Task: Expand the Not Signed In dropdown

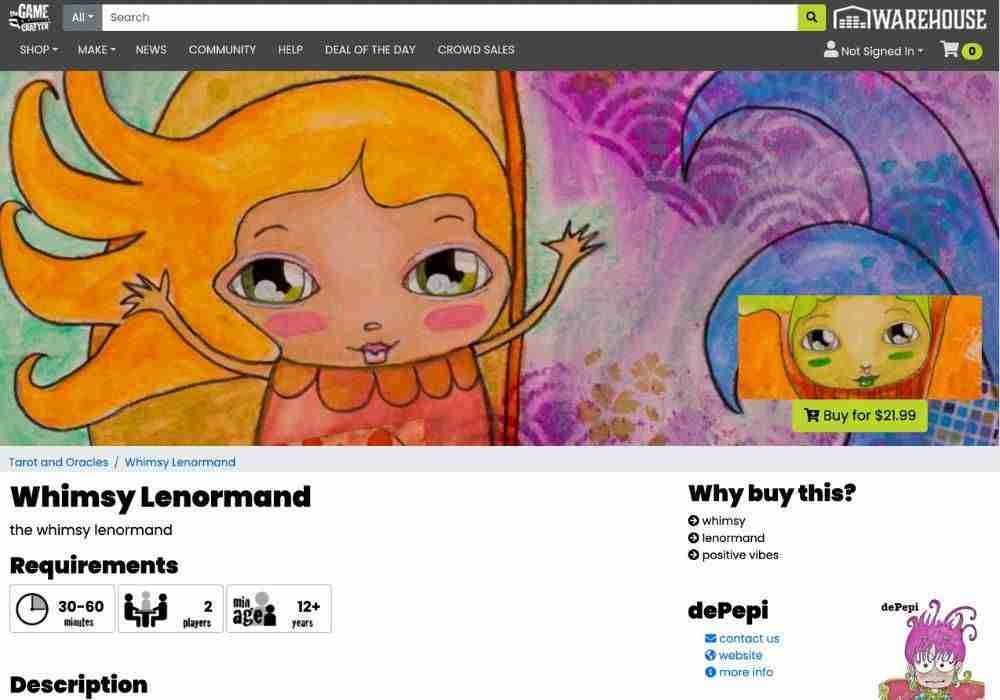Action: coord(881,51)
